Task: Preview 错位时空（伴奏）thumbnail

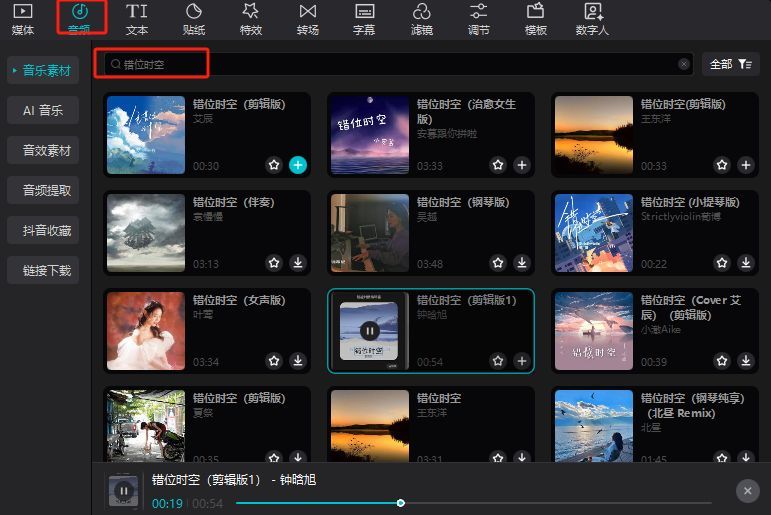Action: [x=146, y=233]
